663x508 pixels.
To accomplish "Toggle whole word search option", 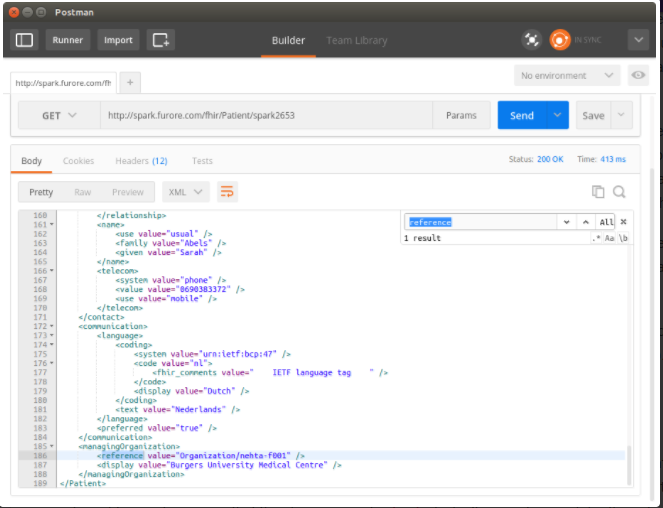I will 623,238.
